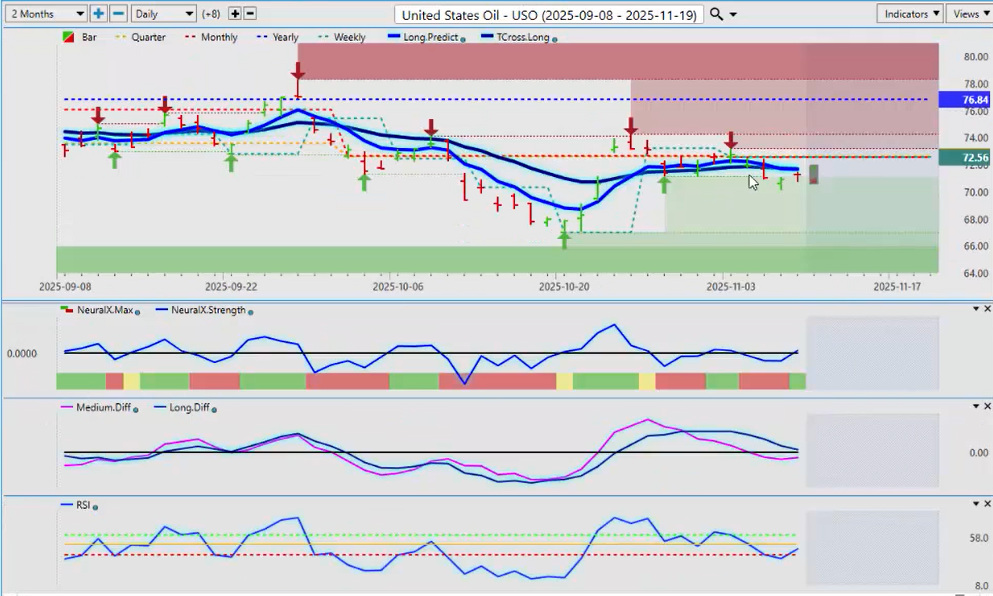Open the Daily interval dropdown
This screenshot has height=596, width=993.
[x=163, y=14]
